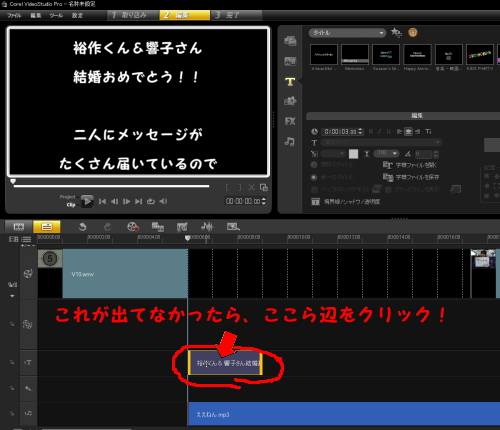Adjust the title duration stepper arrows
The height and width of the screenshot is (430, 500).
click(360, 132)
